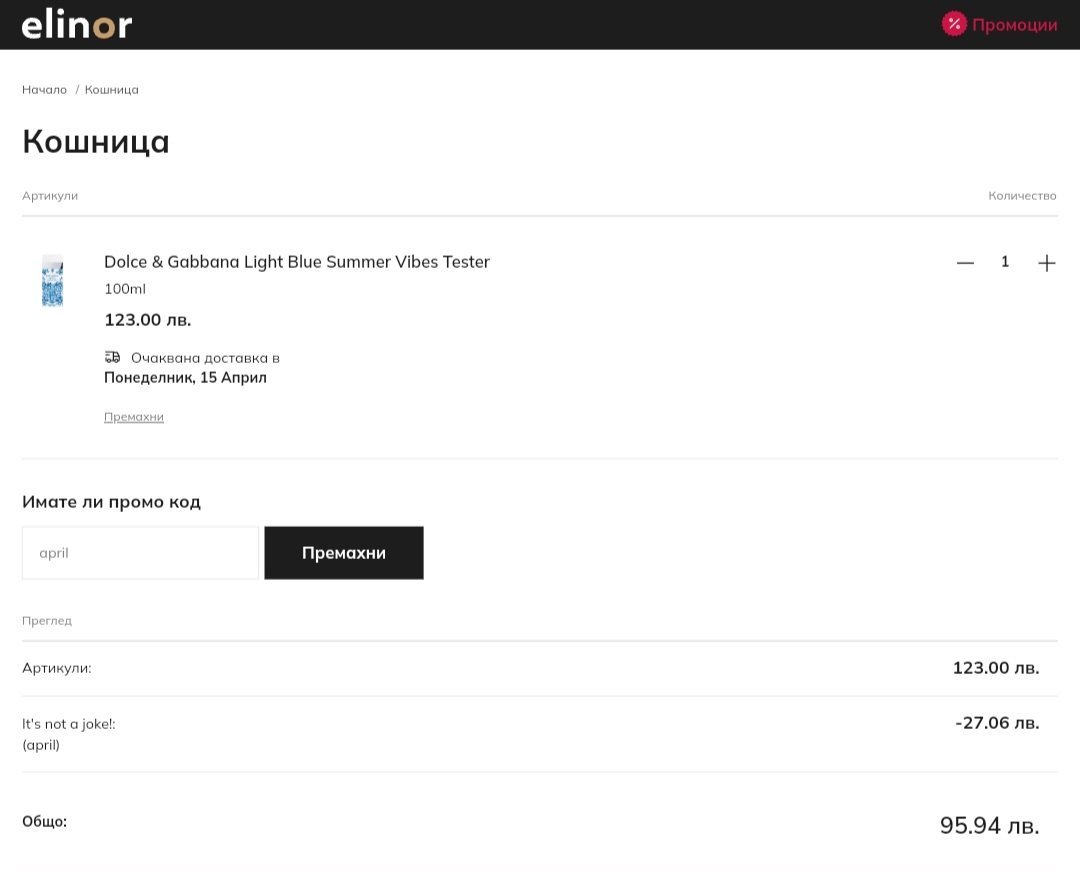This screenshot has height=877, width=1080.
Task: Click the Кошница page heading
Action: click(x=96, y=141)
